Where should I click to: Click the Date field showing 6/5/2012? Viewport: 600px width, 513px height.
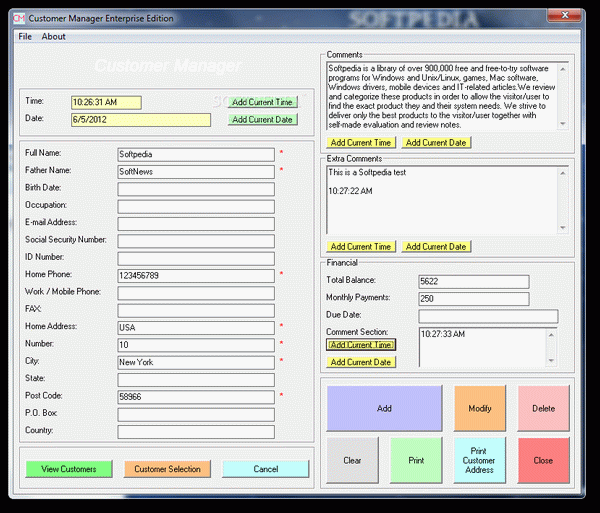tap(141, 120)
